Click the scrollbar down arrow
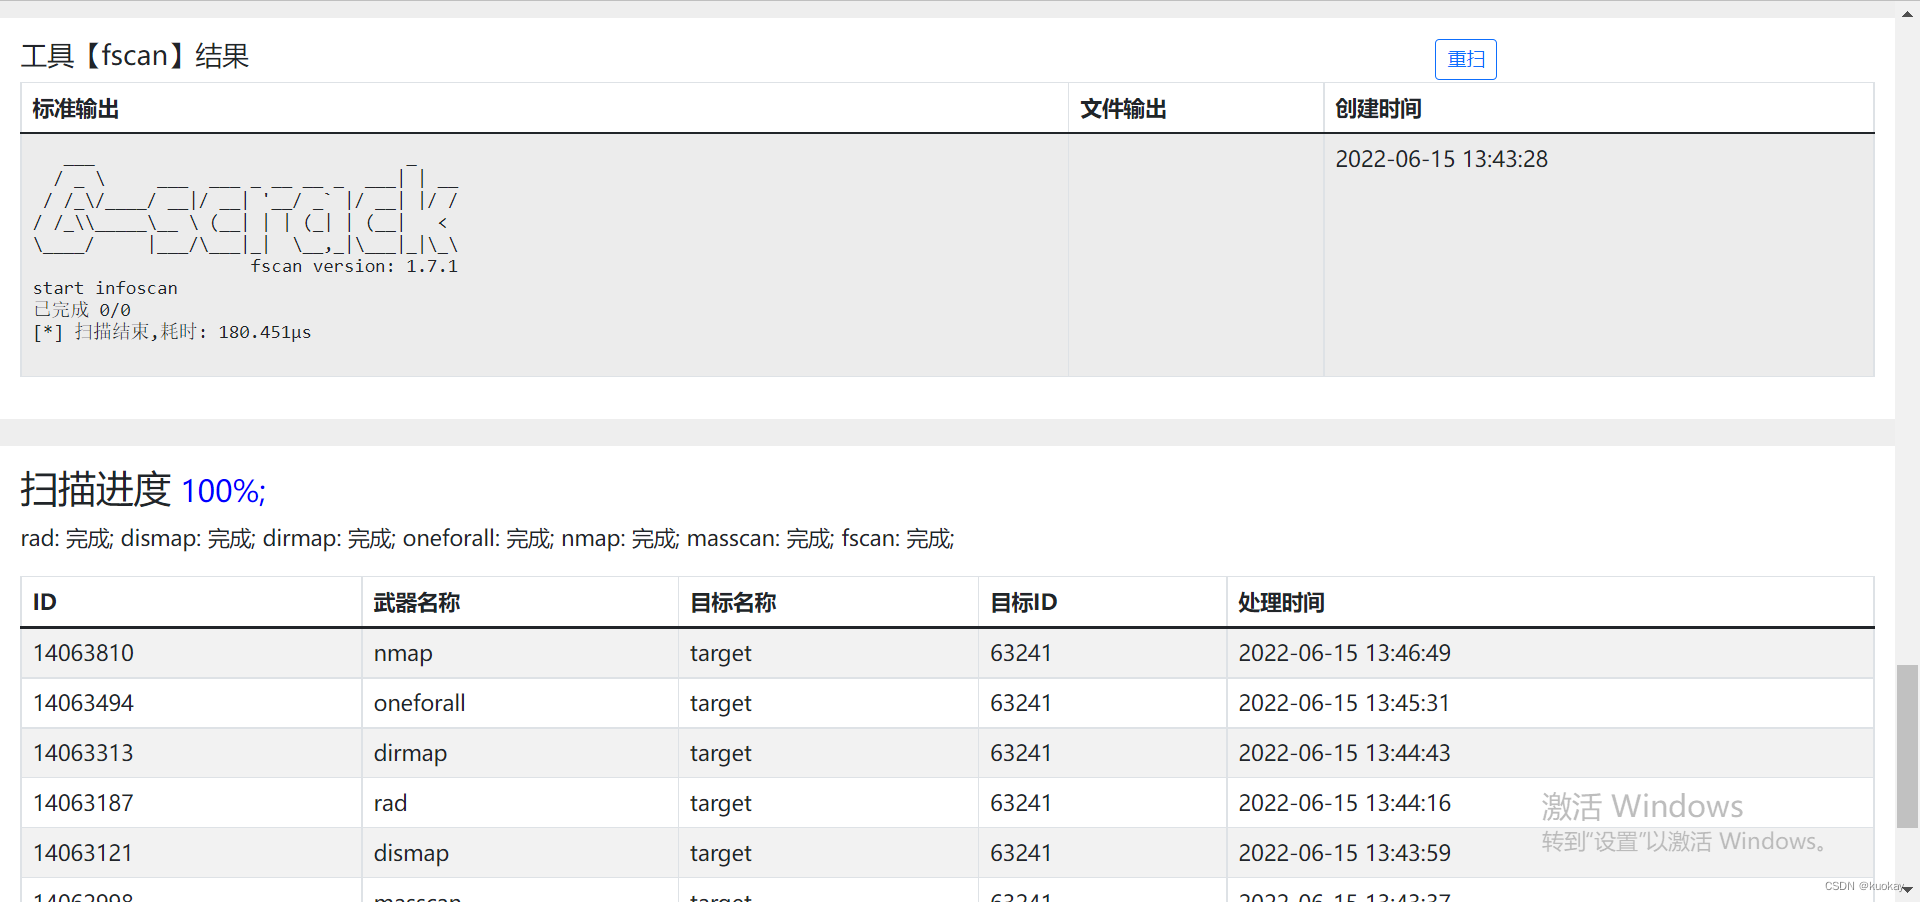Viewport: 1920px width, 902px height. coord(1907,889)
